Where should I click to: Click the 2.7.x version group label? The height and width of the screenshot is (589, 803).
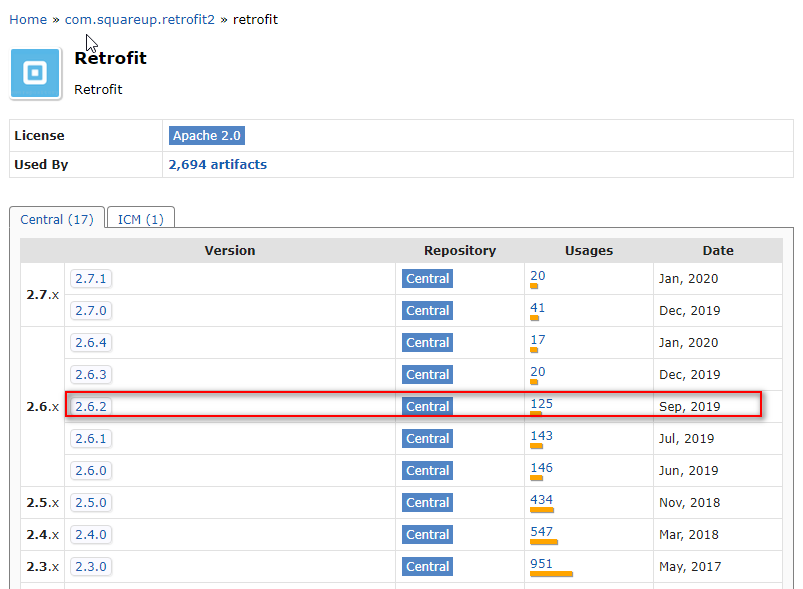(43, 294)
